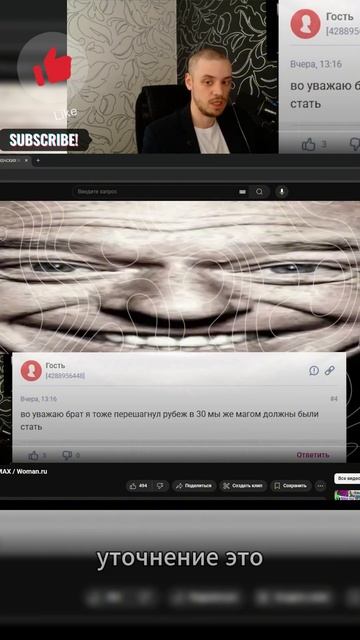
Task: Click 'Вчера, 13:16' in the top-right comment
Action: point(316,64)
